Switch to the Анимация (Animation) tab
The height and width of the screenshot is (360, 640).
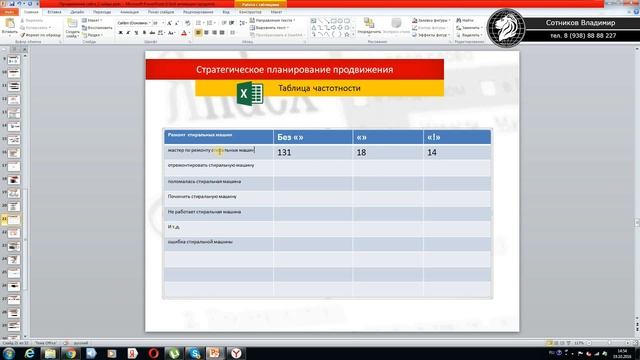click(129, 12)
